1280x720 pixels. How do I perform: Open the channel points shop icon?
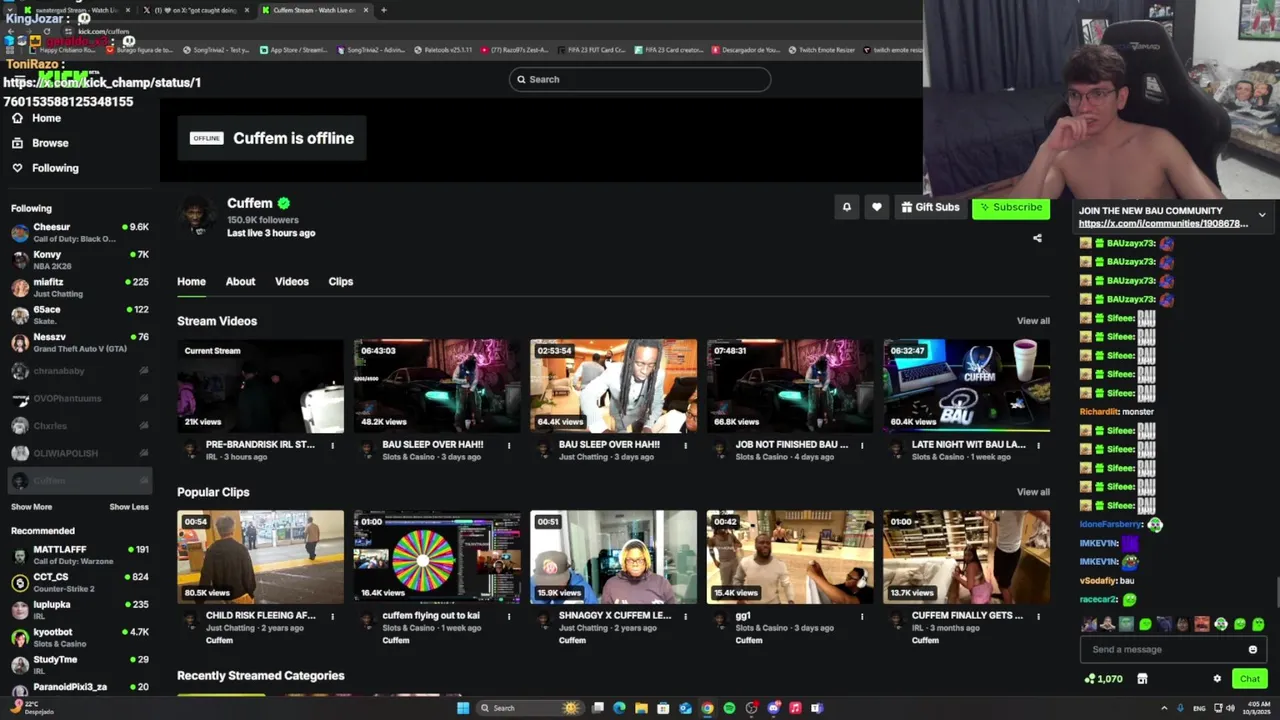tap(1142, 678)
